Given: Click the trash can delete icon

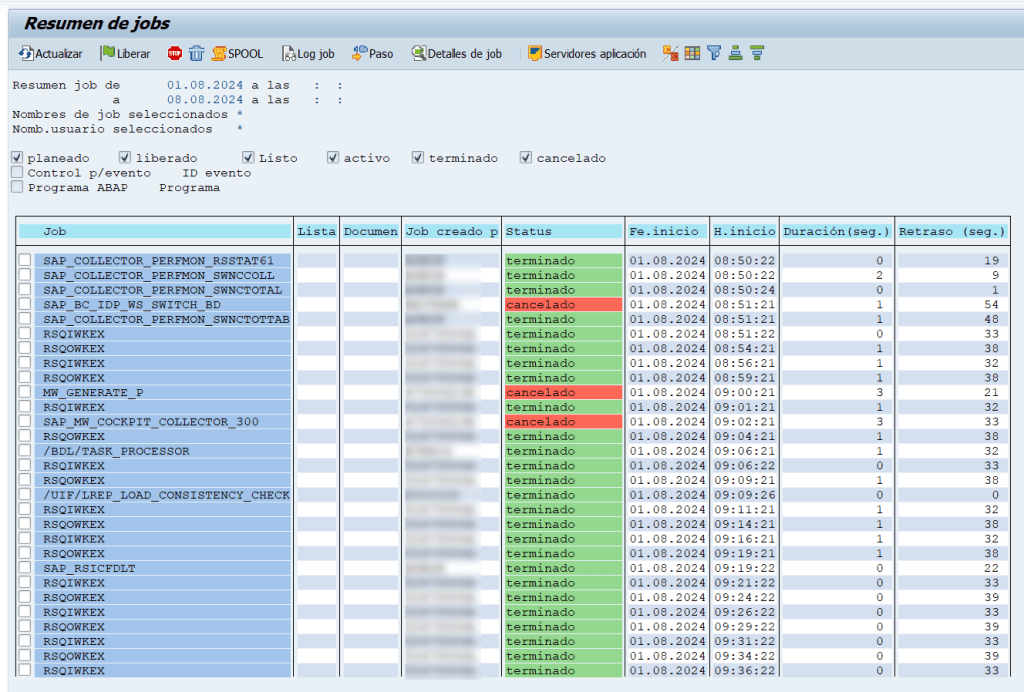Looking at the screenshot, I should 196,54.
